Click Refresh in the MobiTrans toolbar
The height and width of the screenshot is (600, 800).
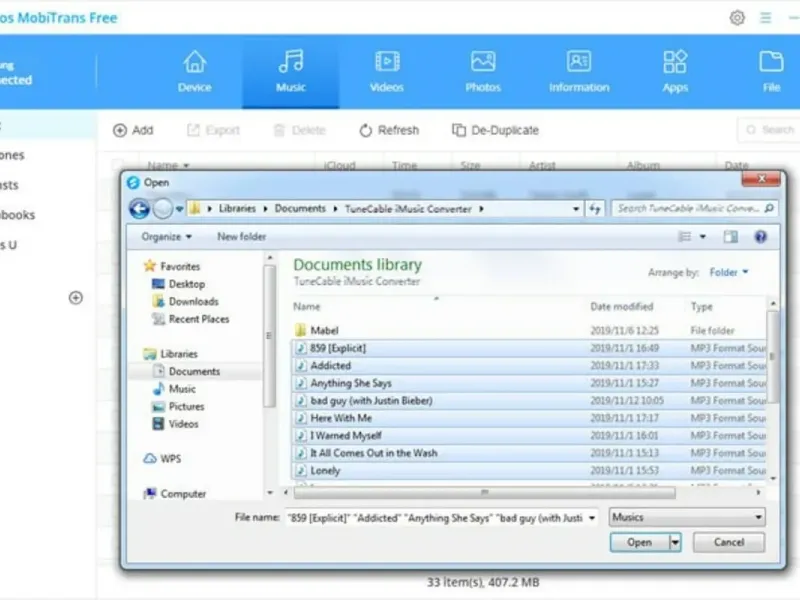point(389,131)
